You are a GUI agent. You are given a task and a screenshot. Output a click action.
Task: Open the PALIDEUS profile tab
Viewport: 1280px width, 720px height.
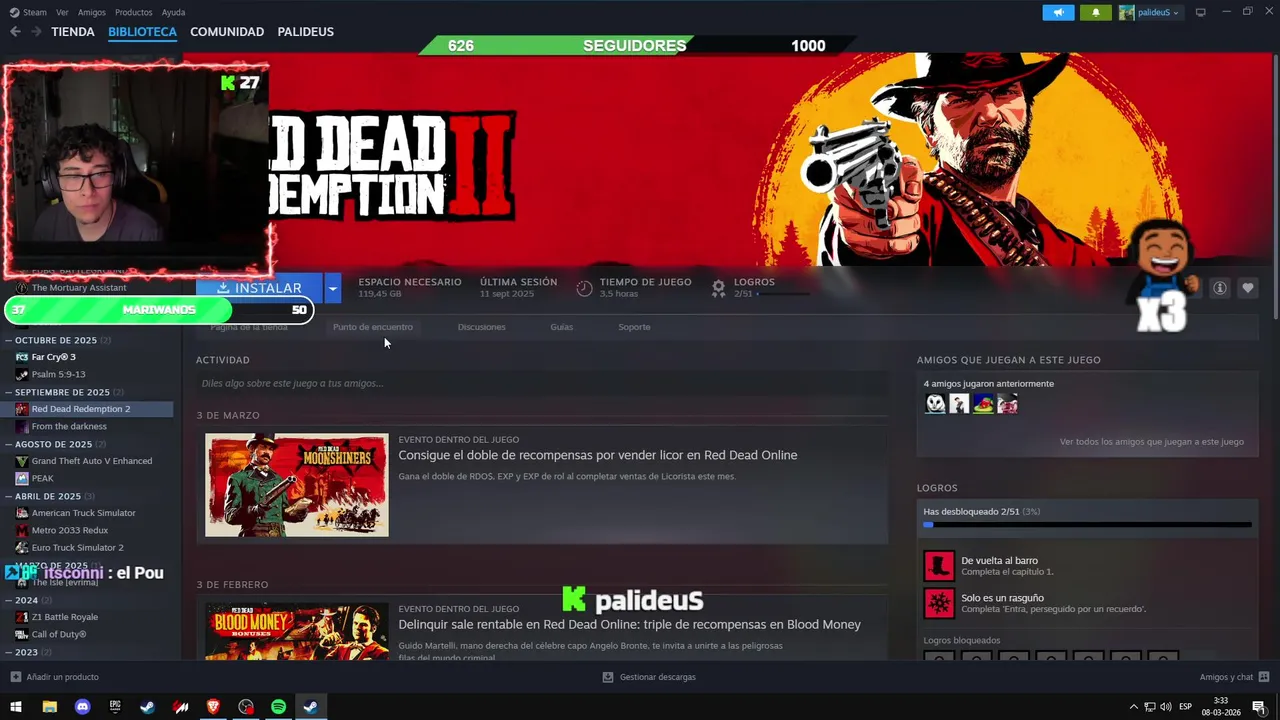click(x=305, y=32)
